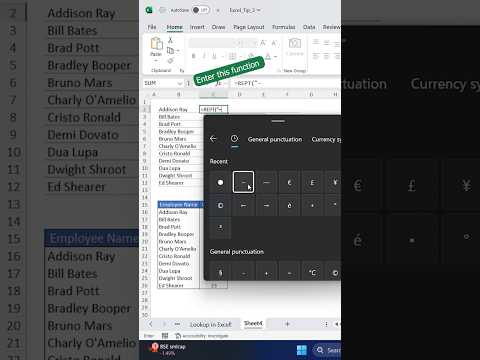Click the Excel app logo icon
The height and width of the screenshot is (360, 480).
click(x=149, y=10)
